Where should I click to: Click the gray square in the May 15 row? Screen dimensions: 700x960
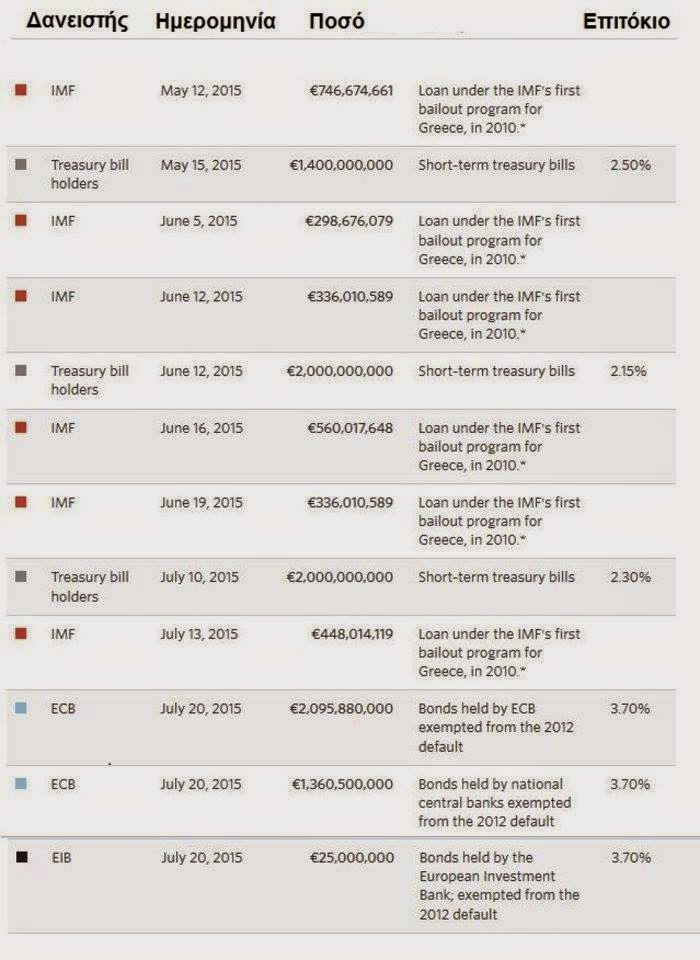21,165
